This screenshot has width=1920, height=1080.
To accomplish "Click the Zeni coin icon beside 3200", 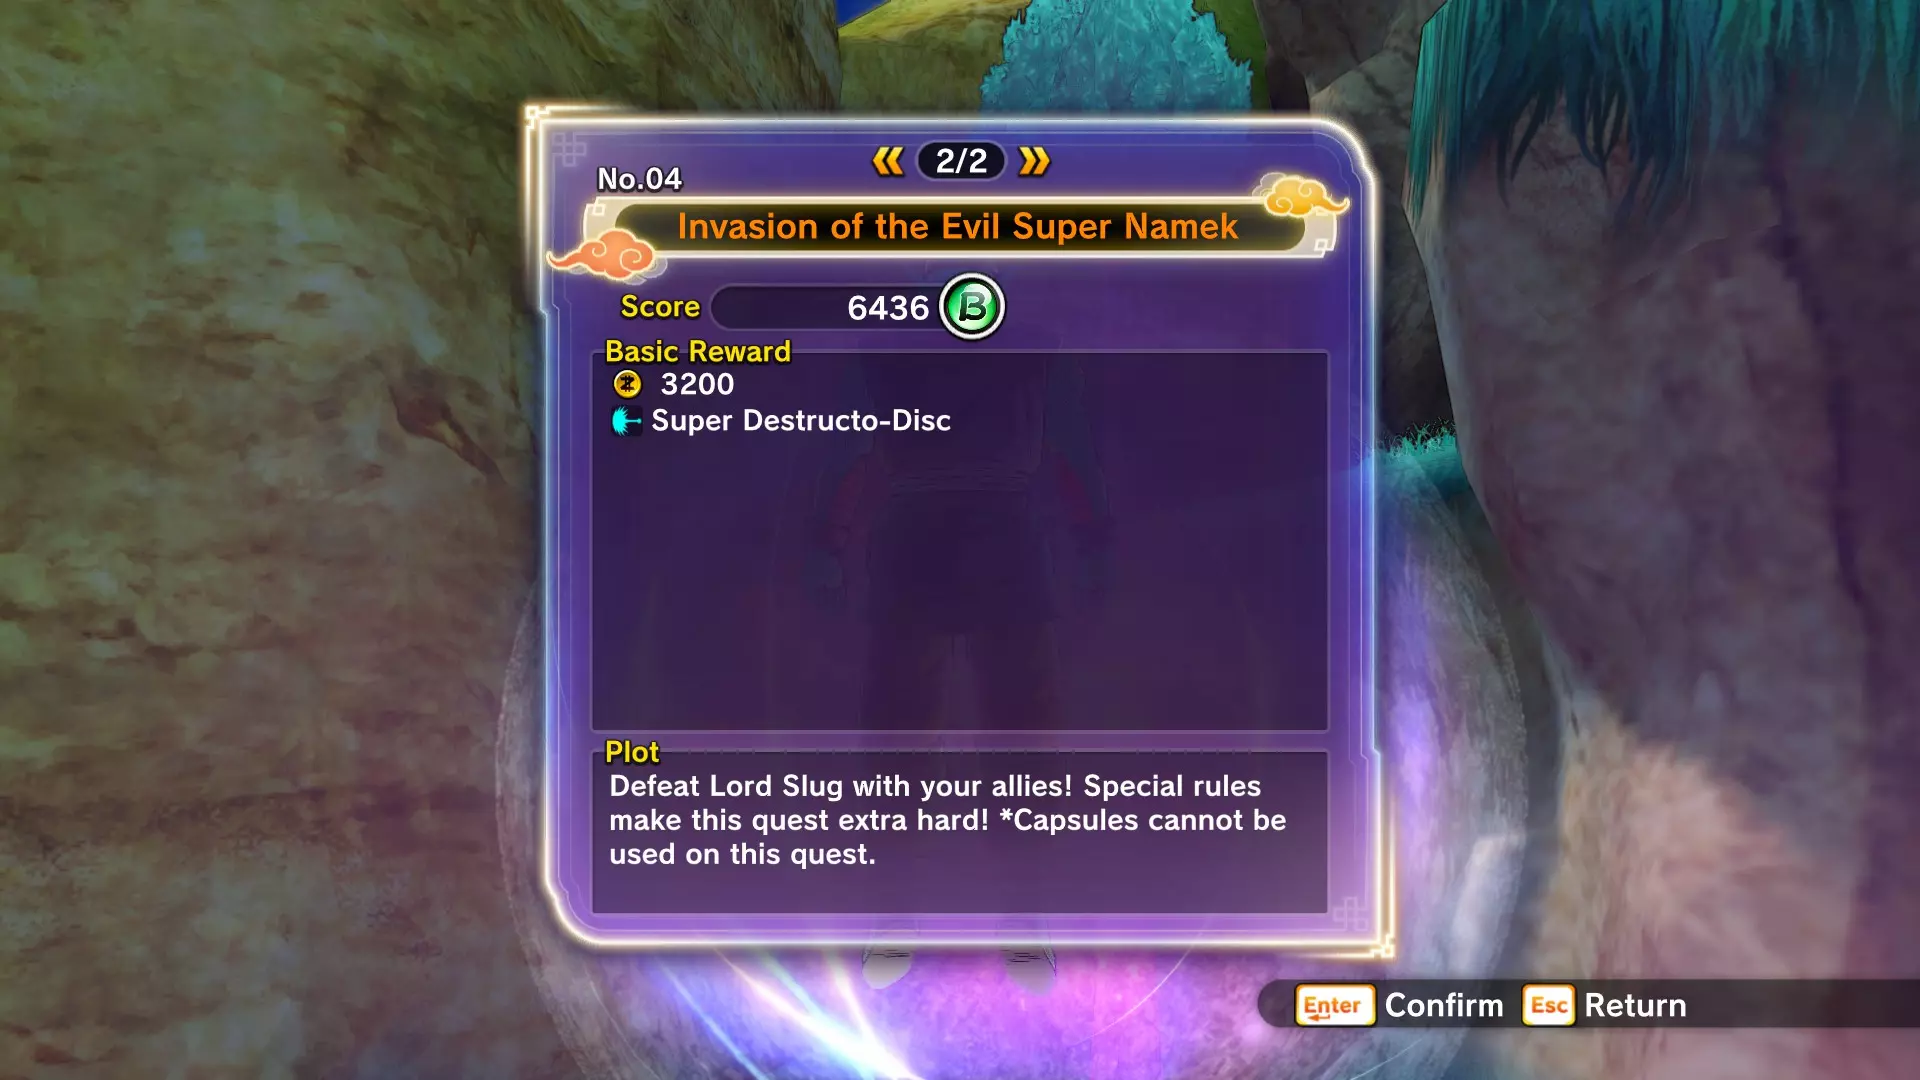I will point(627,384).
